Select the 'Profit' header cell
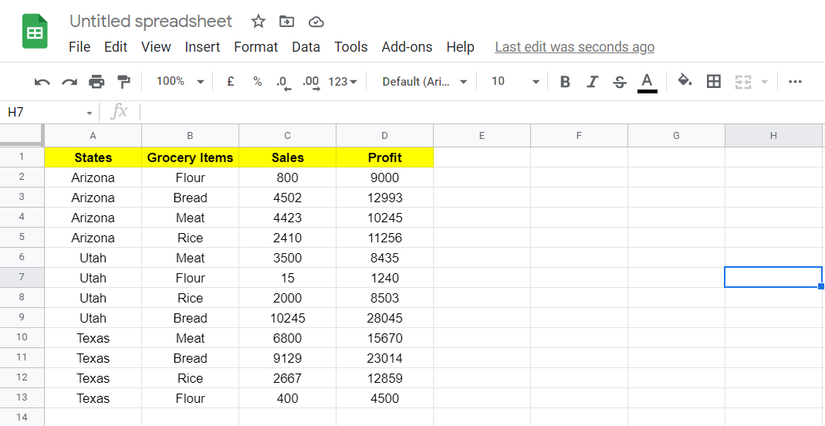 (385, 157)
